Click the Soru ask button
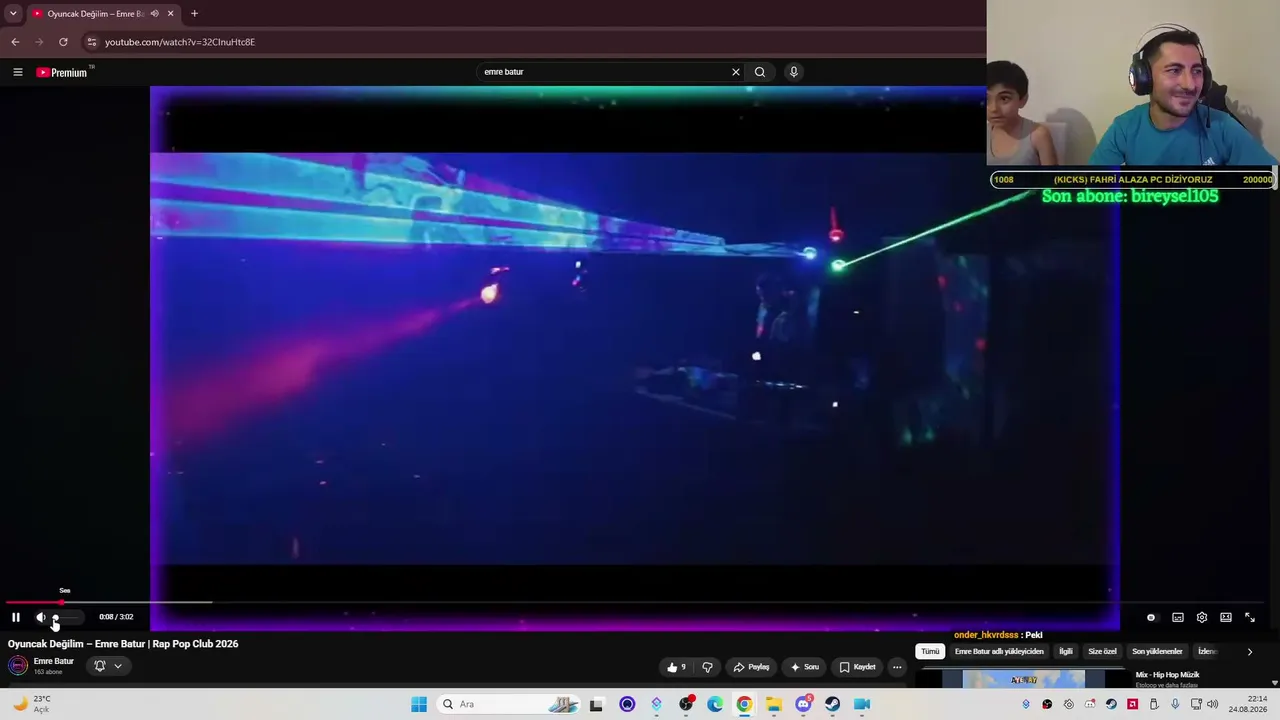1280x720 pixels. 805,667
